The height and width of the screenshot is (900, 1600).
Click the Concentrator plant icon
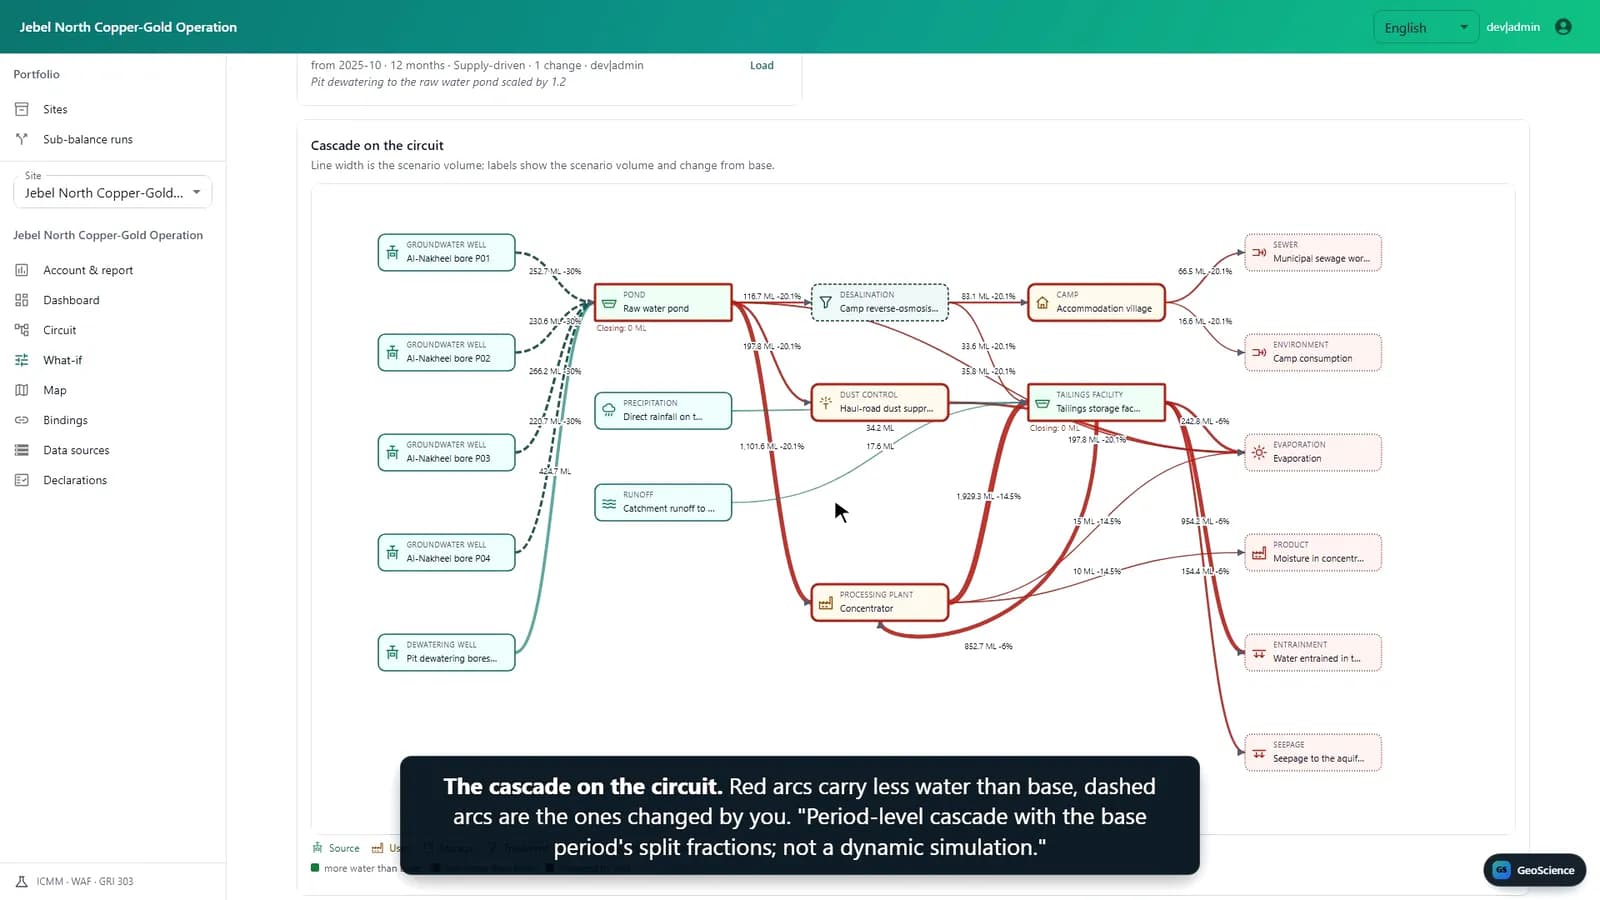pyautogui.click(x=825, y=603)
